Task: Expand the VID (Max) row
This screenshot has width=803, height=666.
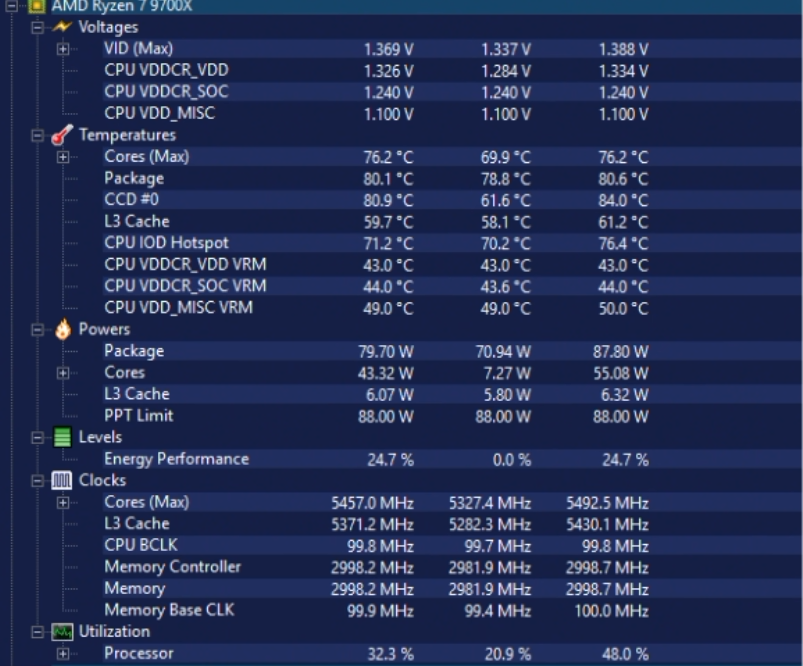Action: coord(62,49)
